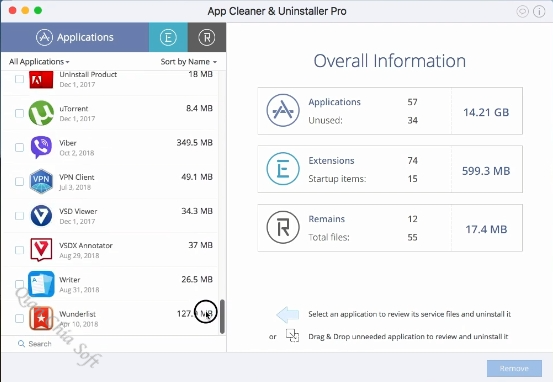553x382 pixels.
Task: Select the Writer app checkbox
Action: click(x=19, y=284)
